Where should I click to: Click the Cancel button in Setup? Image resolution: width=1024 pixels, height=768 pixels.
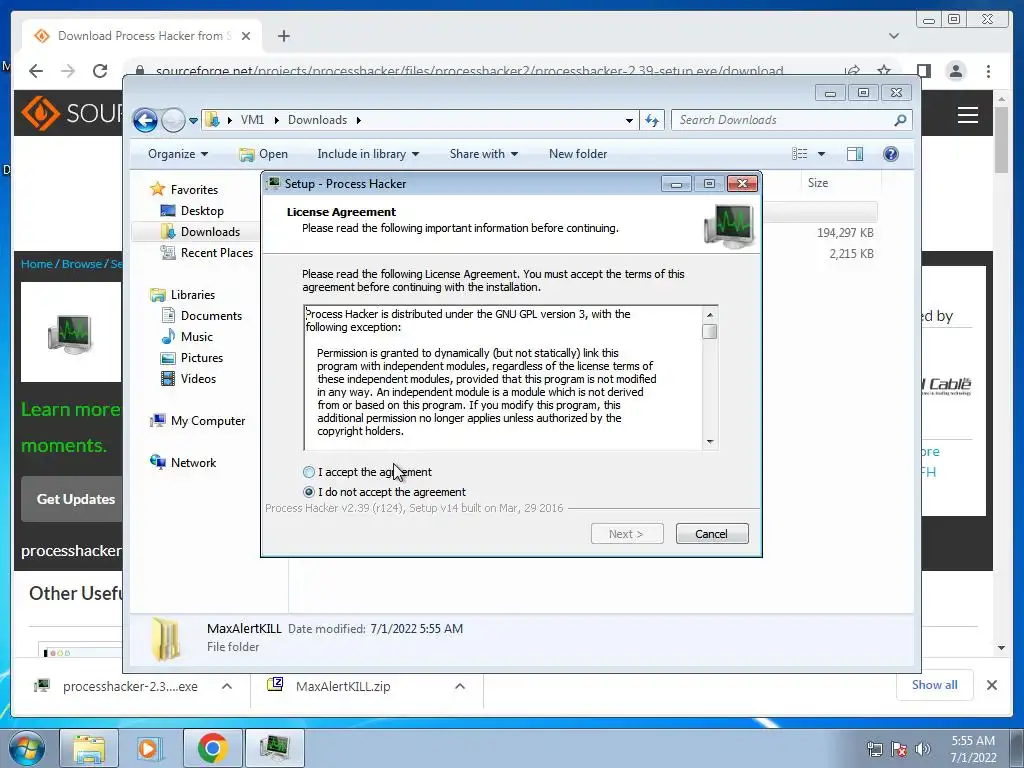712,534
